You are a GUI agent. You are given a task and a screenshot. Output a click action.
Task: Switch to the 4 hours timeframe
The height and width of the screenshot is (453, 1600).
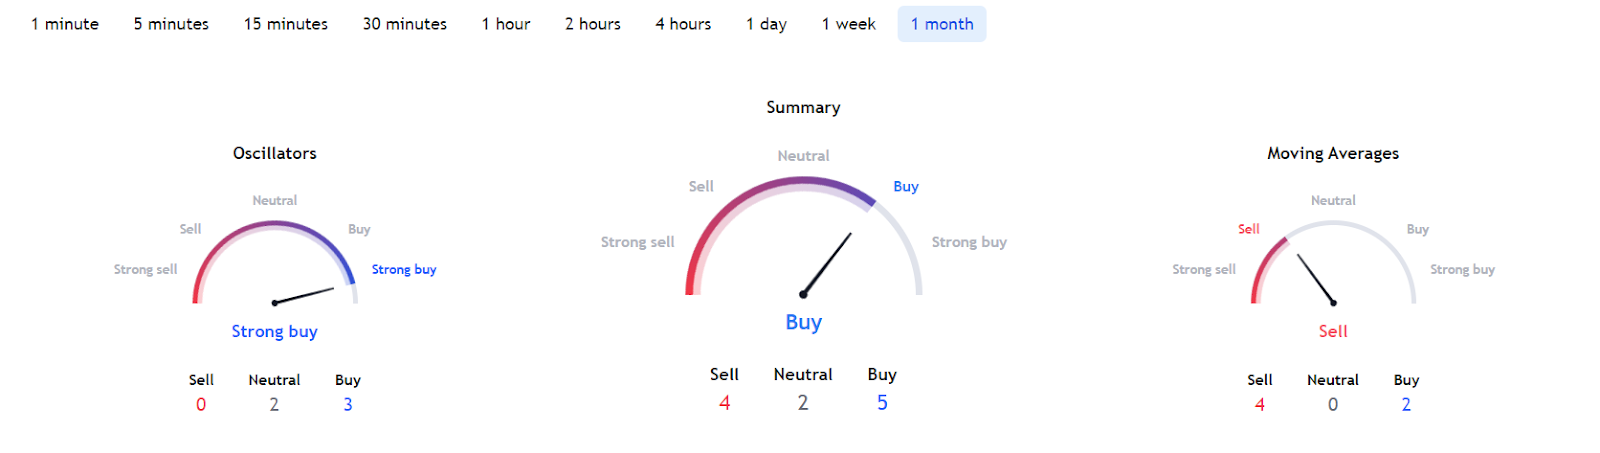point(683,24)
